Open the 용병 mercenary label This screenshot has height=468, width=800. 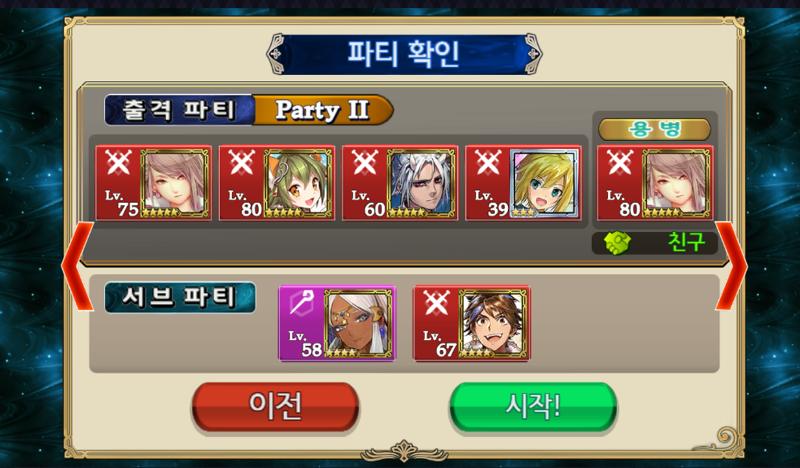click(655, 130)
